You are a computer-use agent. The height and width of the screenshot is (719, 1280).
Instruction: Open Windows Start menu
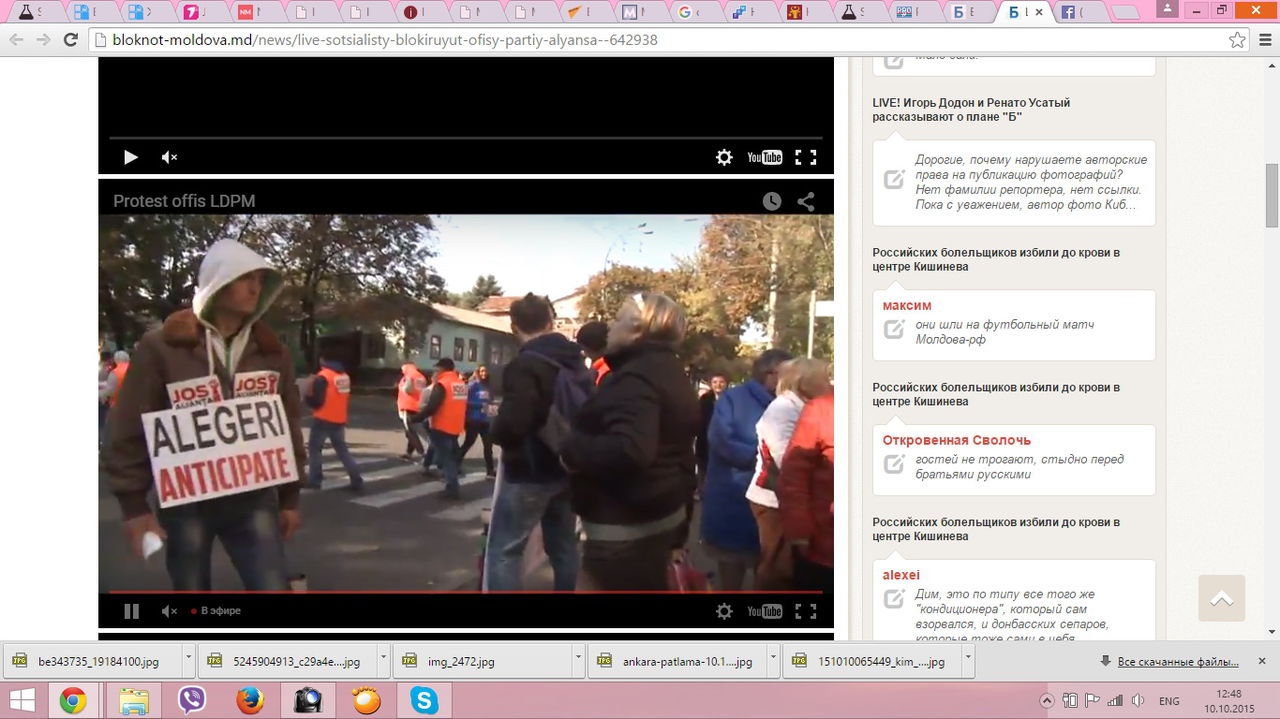(x=22, y=700)
